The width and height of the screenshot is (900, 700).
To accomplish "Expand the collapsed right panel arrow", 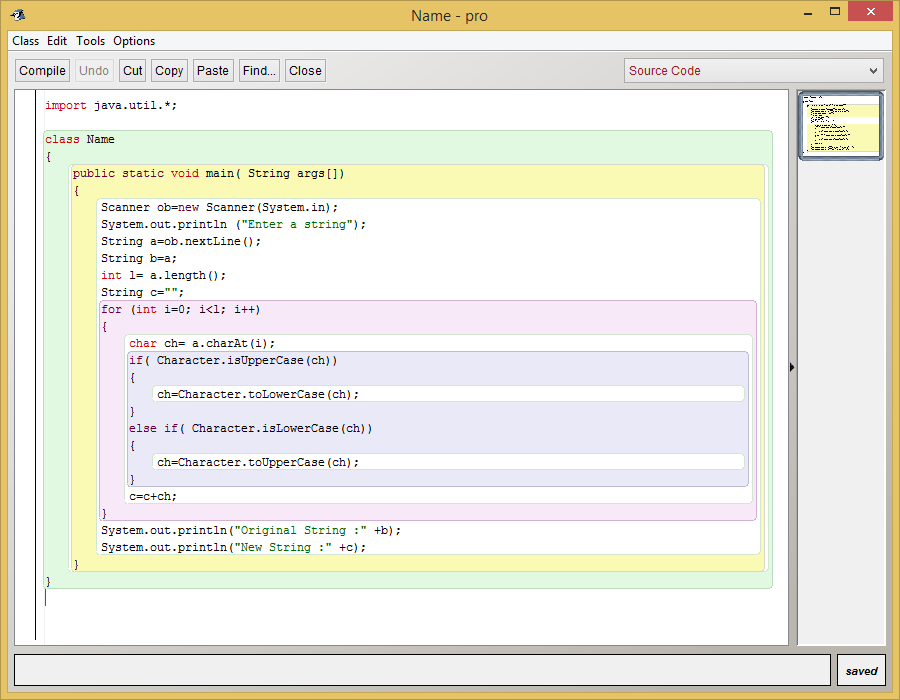I will tap(792, 367).
